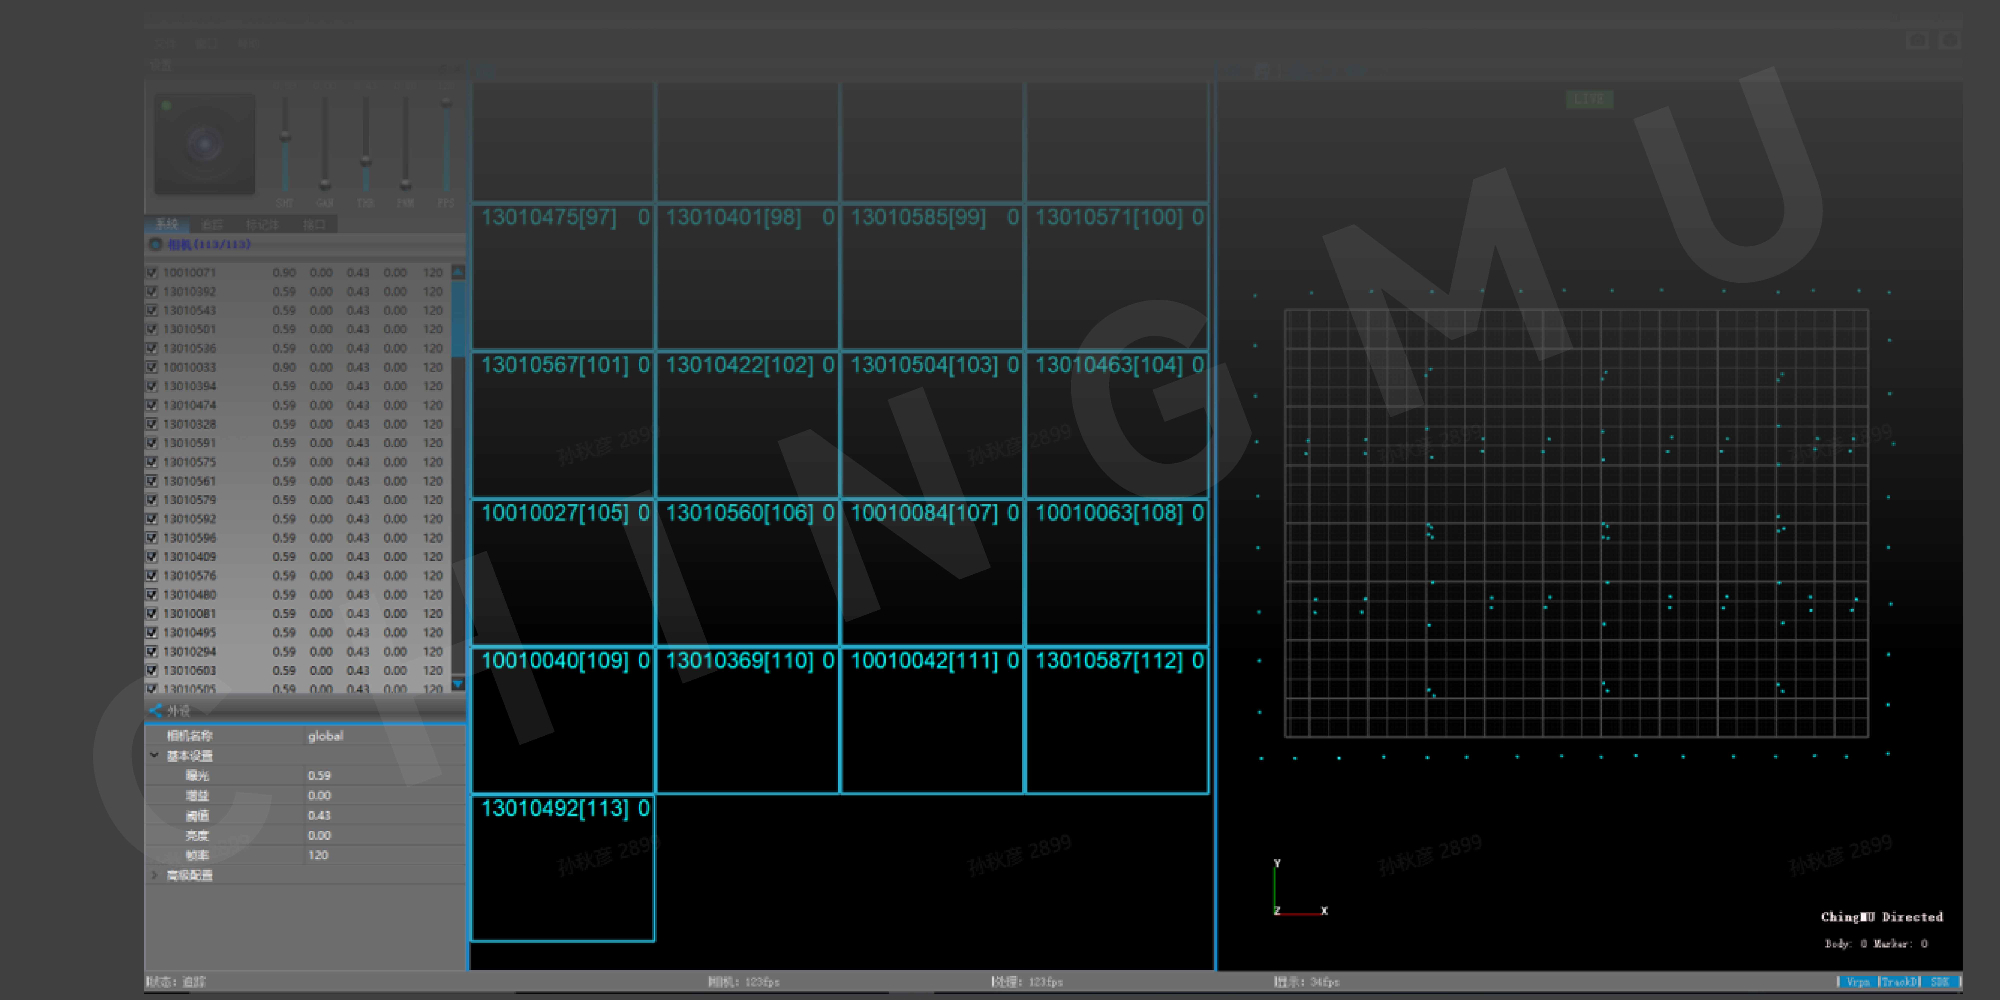Click the camera list scroll-down arrow
This screenshot has height=1000, width=2000.
coord(458,684)
